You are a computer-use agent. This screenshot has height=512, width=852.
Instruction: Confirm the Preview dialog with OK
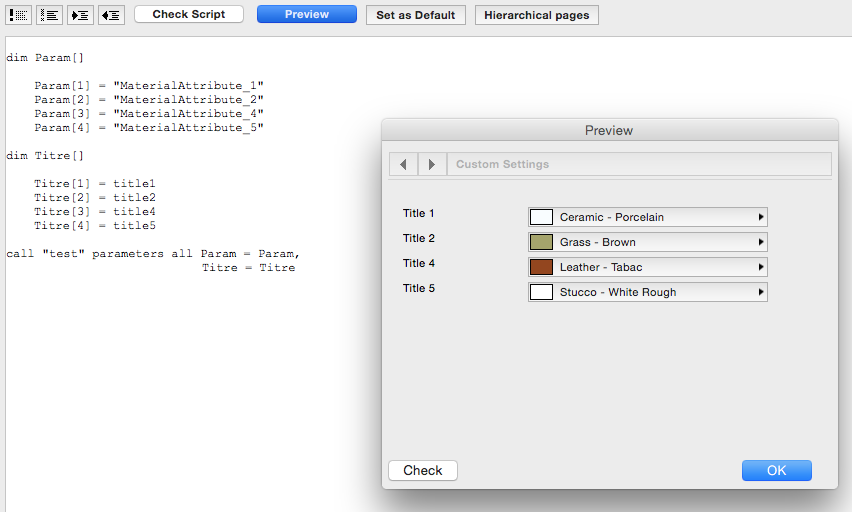coord(776,470)
